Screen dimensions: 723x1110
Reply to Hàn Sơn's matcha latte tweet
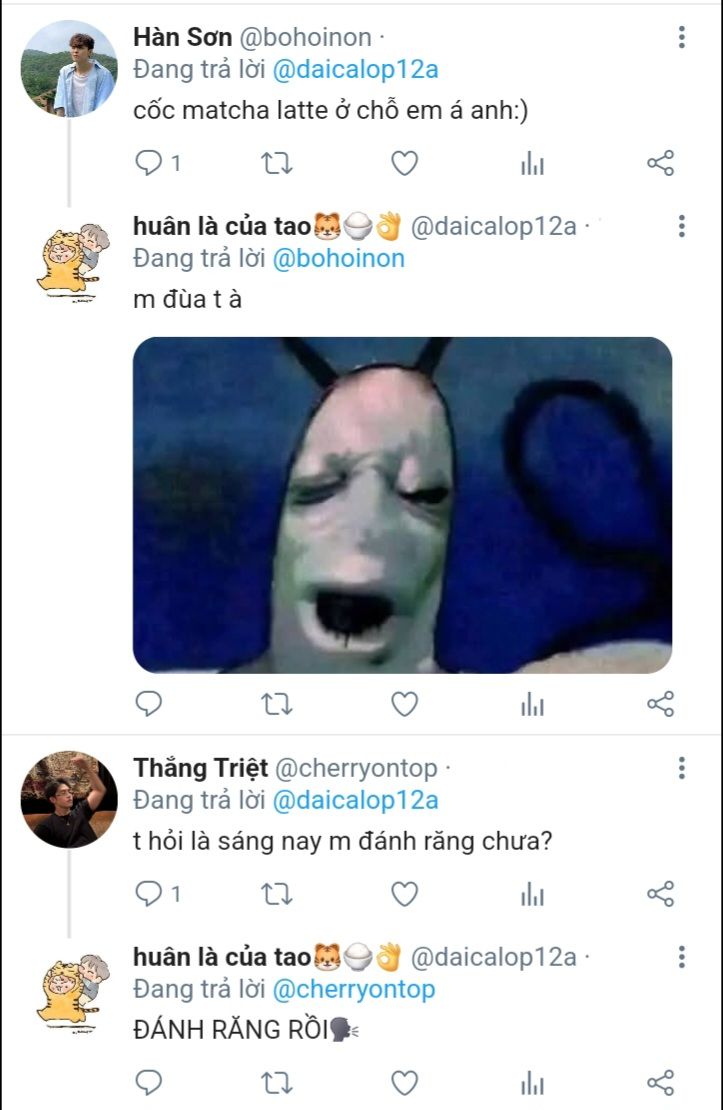coord(148,163)
